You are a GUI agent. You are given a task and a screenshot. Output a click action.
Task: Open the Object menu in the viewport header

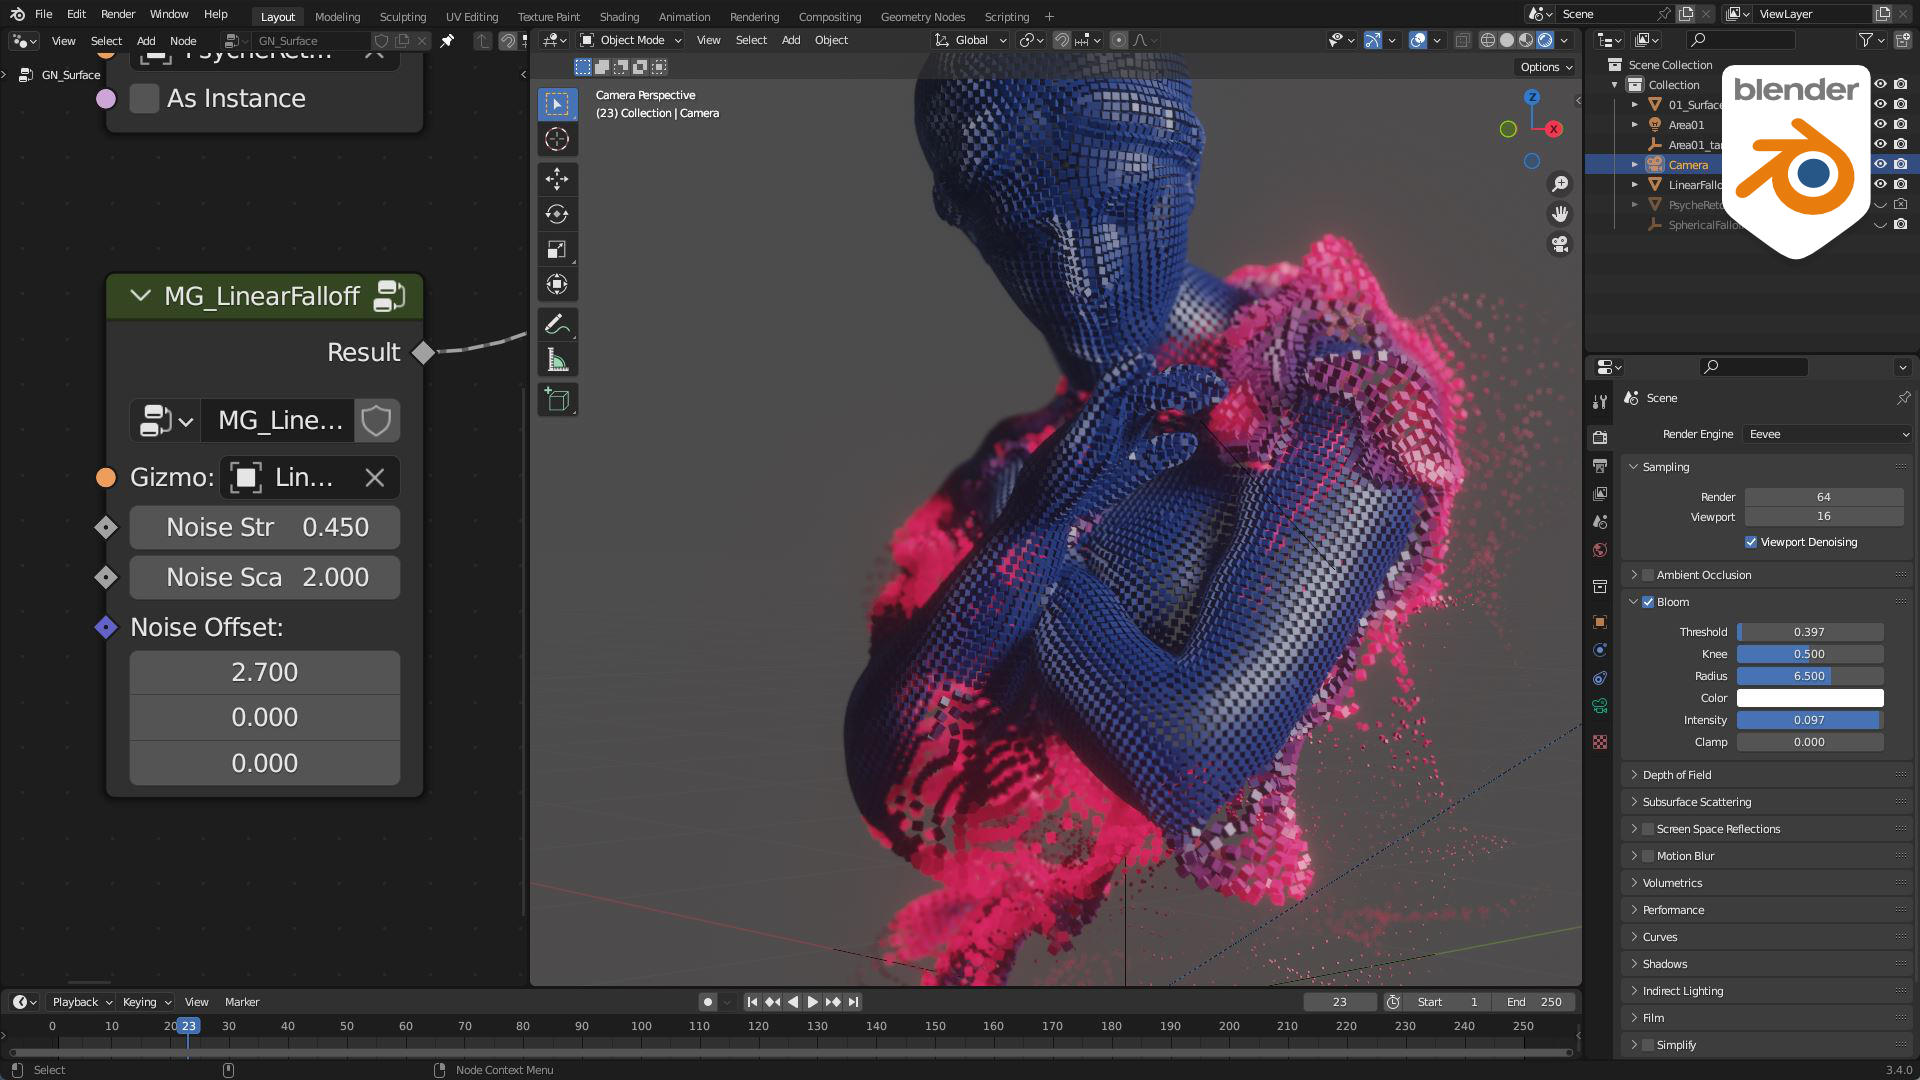tap(830, 40)
